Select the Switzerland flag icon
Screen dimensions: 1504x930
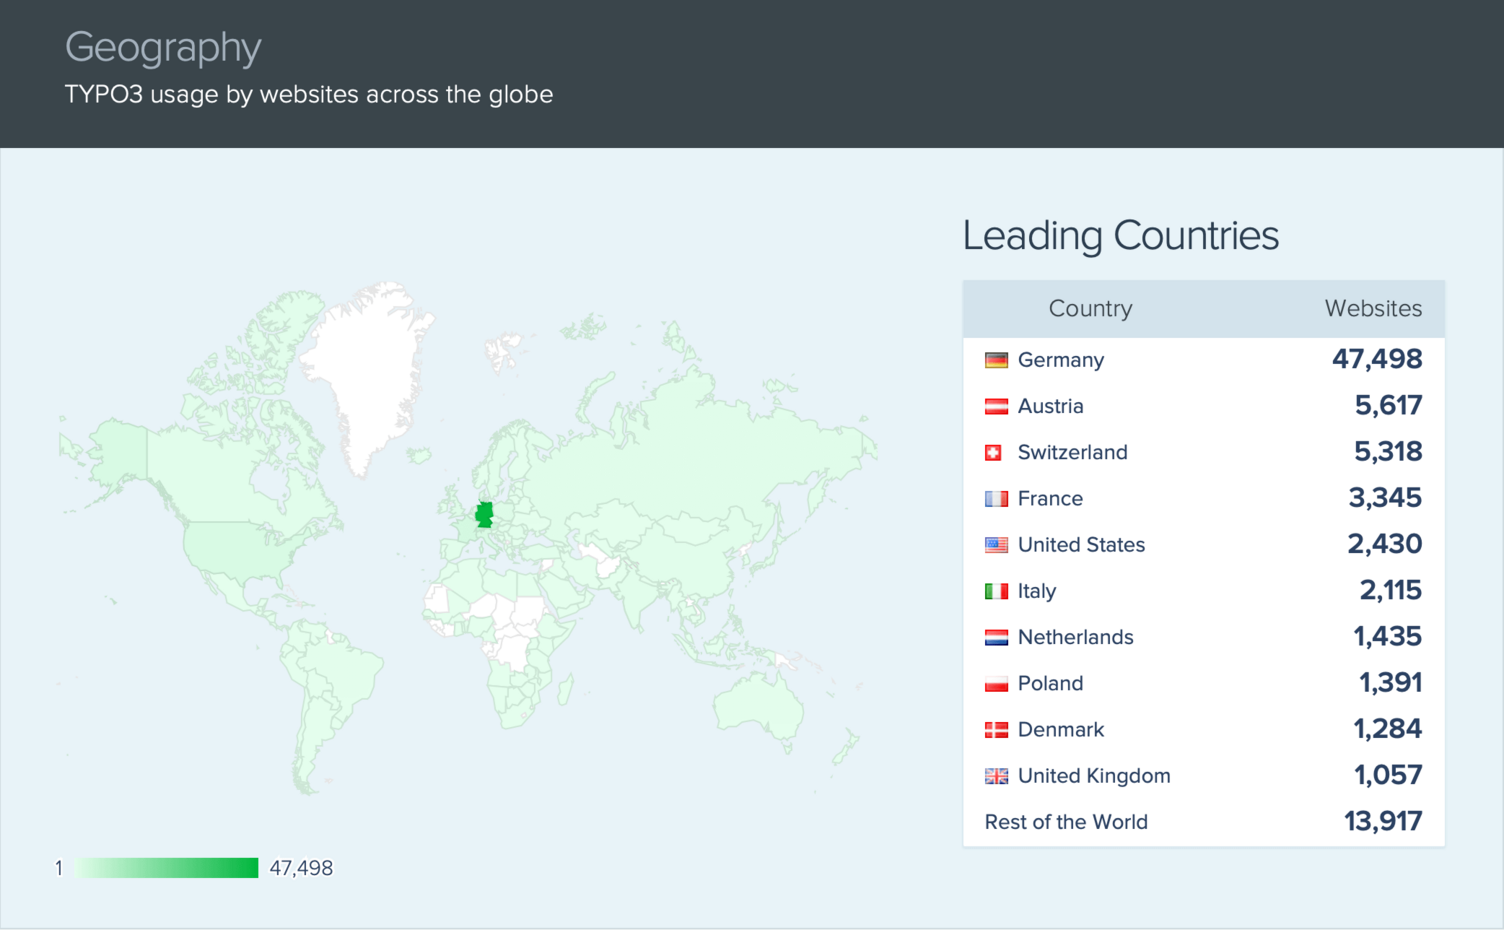pos(996,452)
